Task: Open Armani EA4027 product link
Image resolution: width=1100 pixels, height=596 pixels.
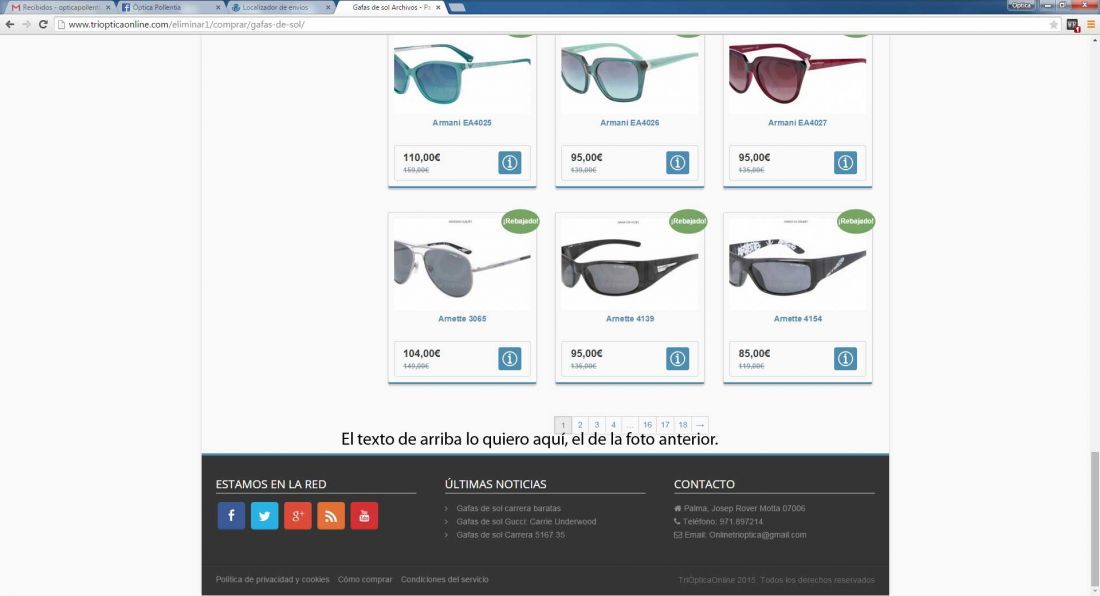Action: click(x=797, y=123)
